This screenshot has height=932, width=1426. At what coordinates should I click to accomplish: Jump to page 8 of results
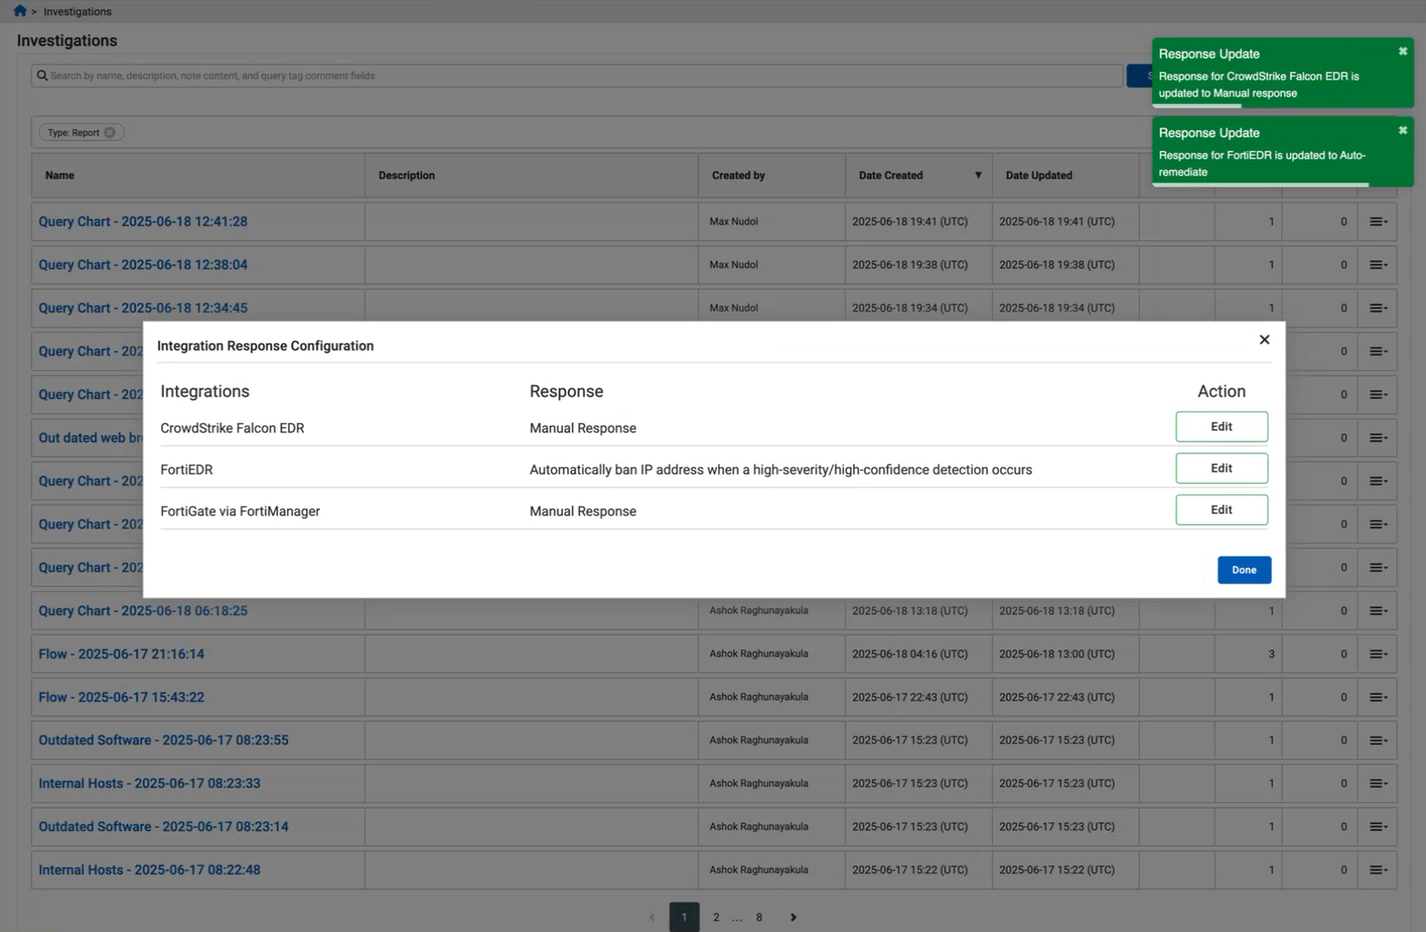pos(759,917)
